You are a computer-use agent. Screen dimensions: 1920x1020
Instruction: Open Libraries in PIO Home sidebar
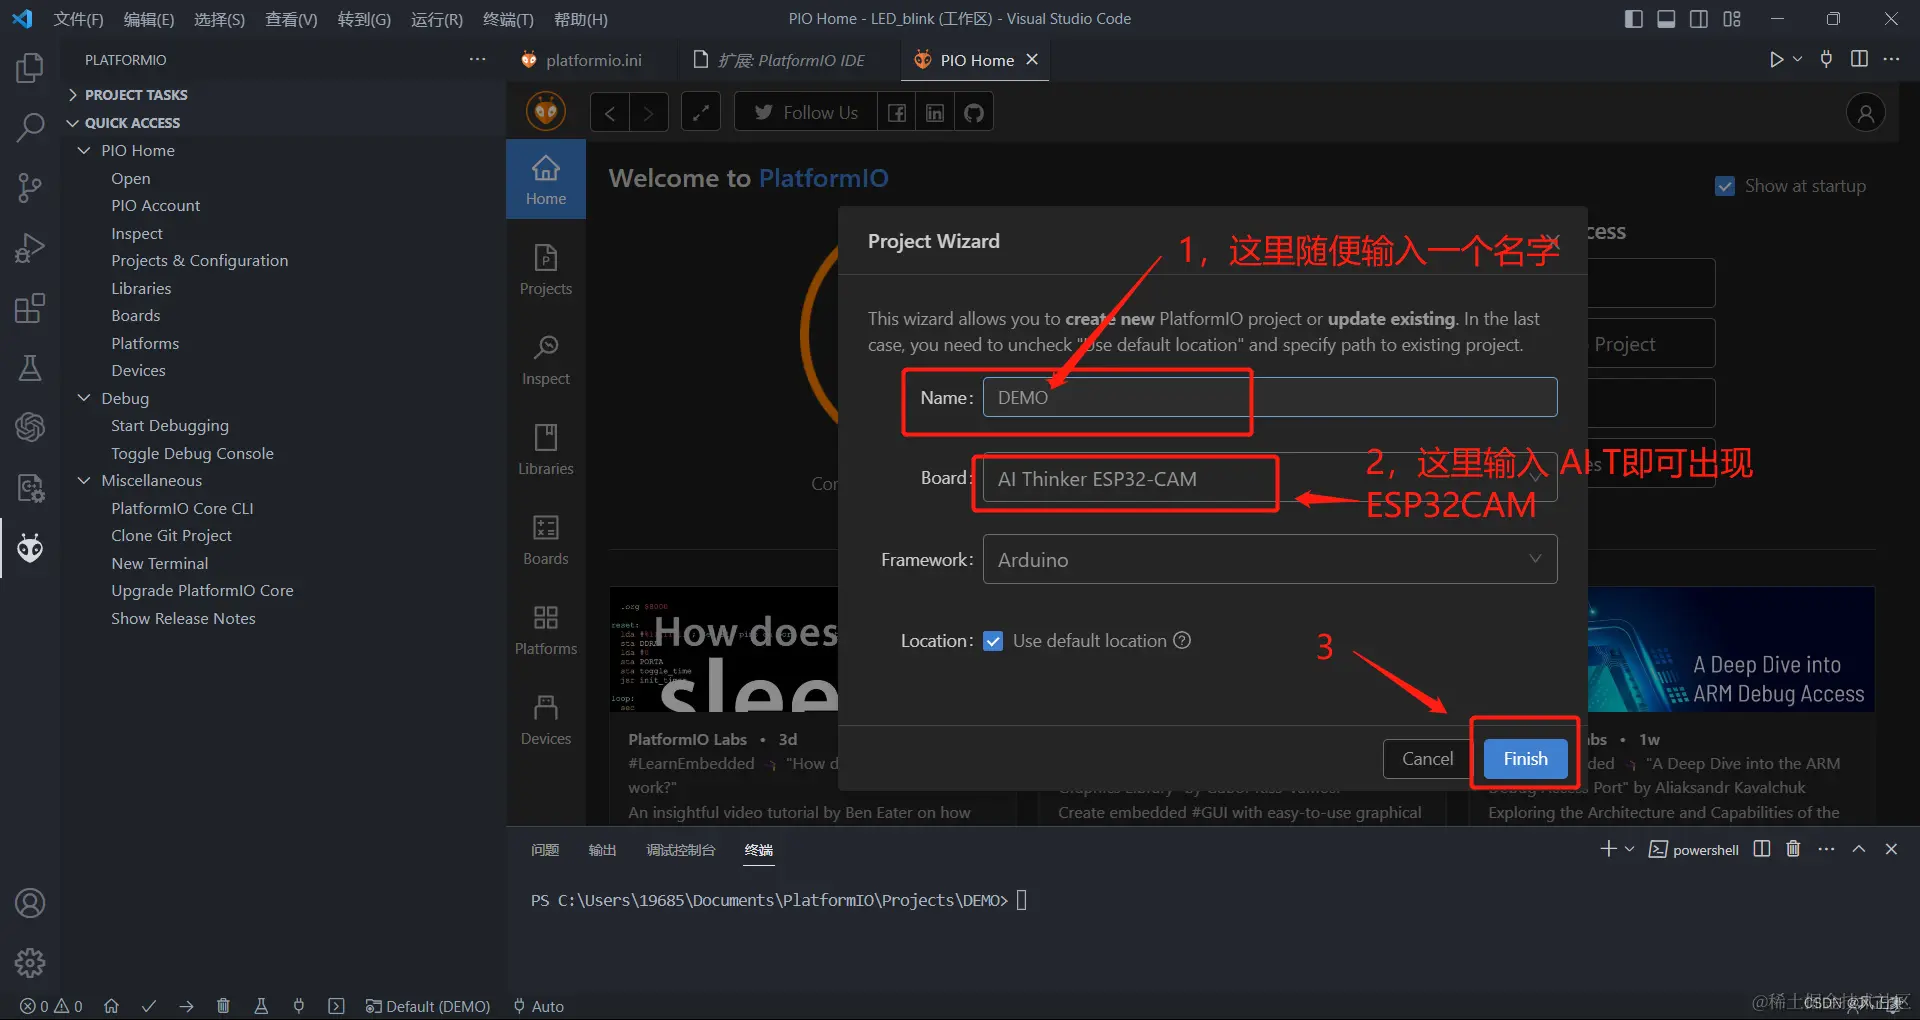pyautogui.click(x=546, y=450)
